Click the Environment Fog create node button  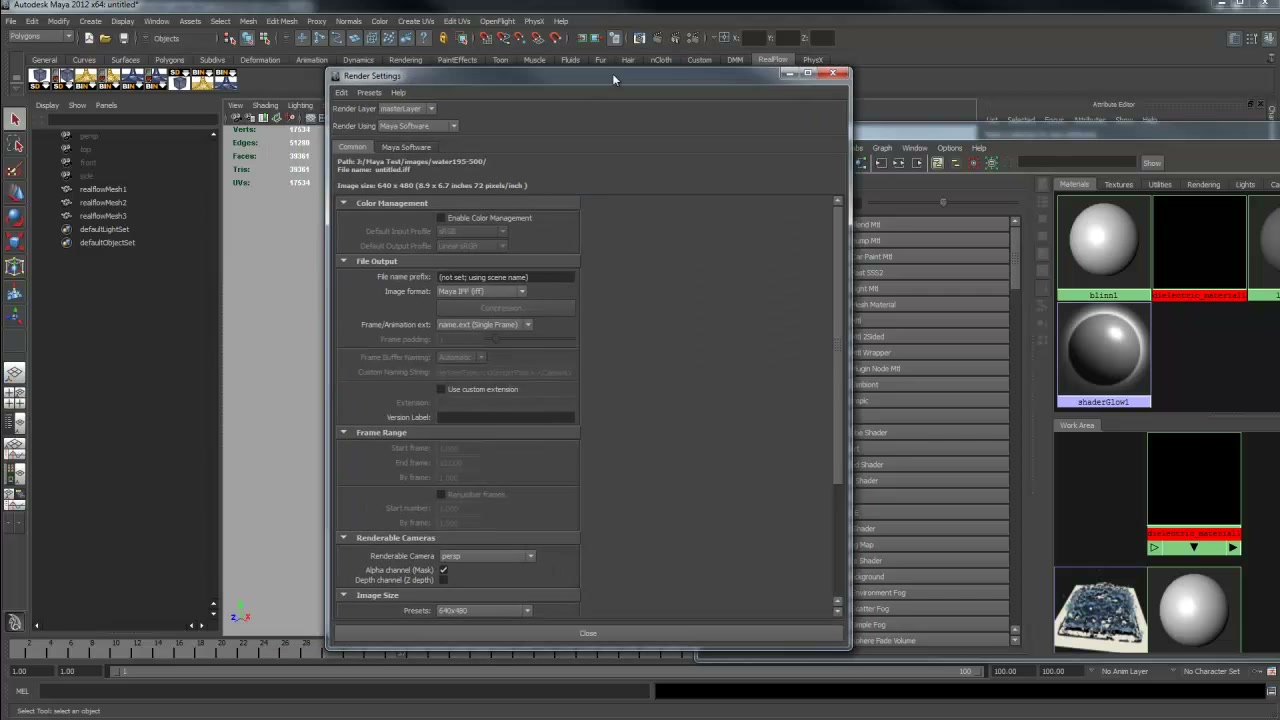(x=930, y=593)
